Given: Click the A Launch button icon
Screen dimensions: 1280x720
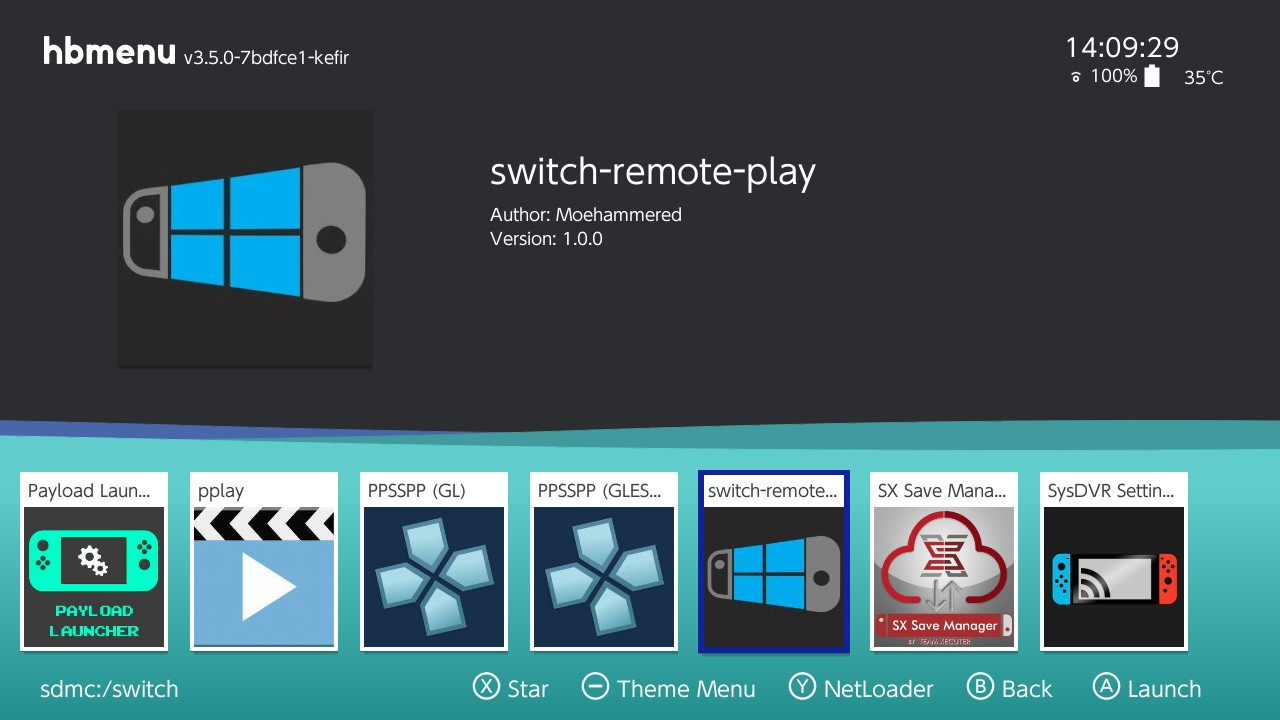Looking at the screenshot, I should (x=1105, y=686).
